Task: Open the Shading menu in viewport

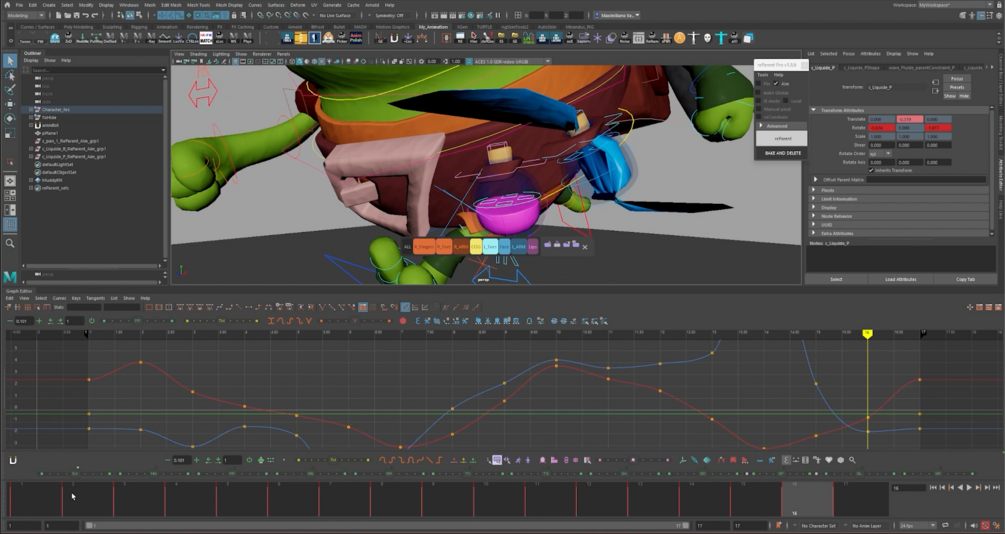Action: point(198,54)
